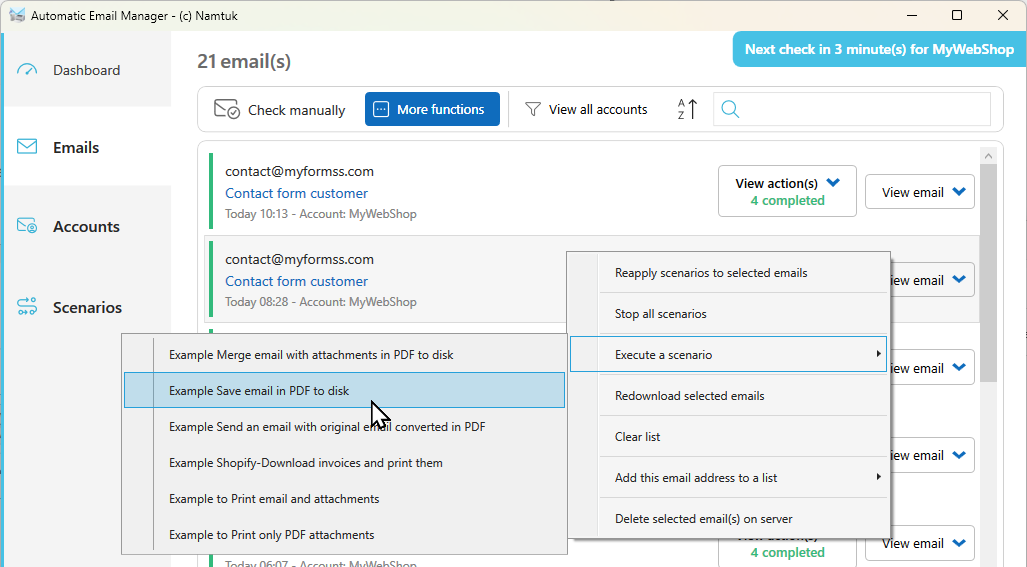Open the View email dropdown just below the 08:28 email's
Image resolution: width=1027 pixels, height=567 pixels.
(933, 368)
